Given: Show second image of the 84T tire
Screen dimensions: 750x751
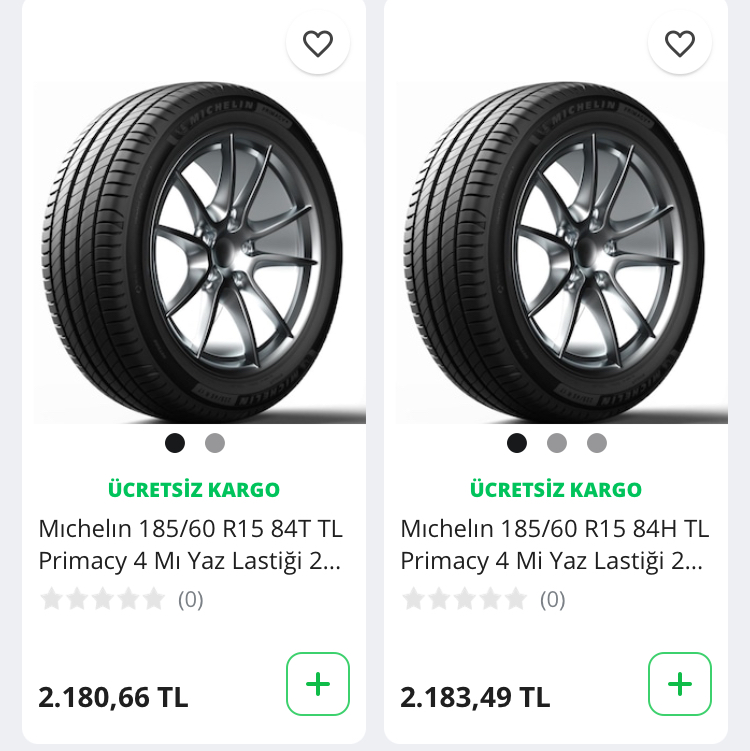Looking at the screenshot, I should [x=215, y=443].
